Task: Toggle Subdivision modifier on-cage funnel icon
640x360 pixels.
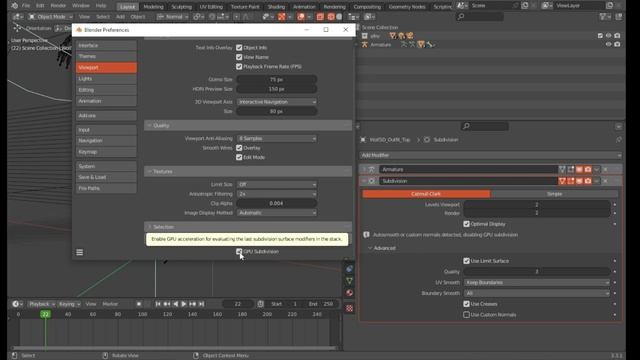Action: point(562,181)
